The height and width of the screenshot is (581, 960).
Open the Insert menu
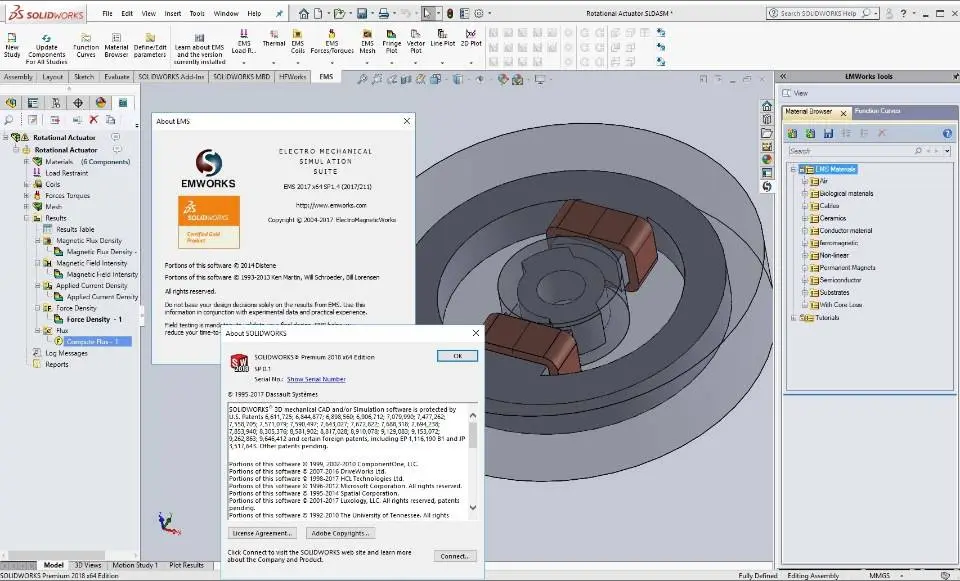pyautogui.click(x=173, y=13)
